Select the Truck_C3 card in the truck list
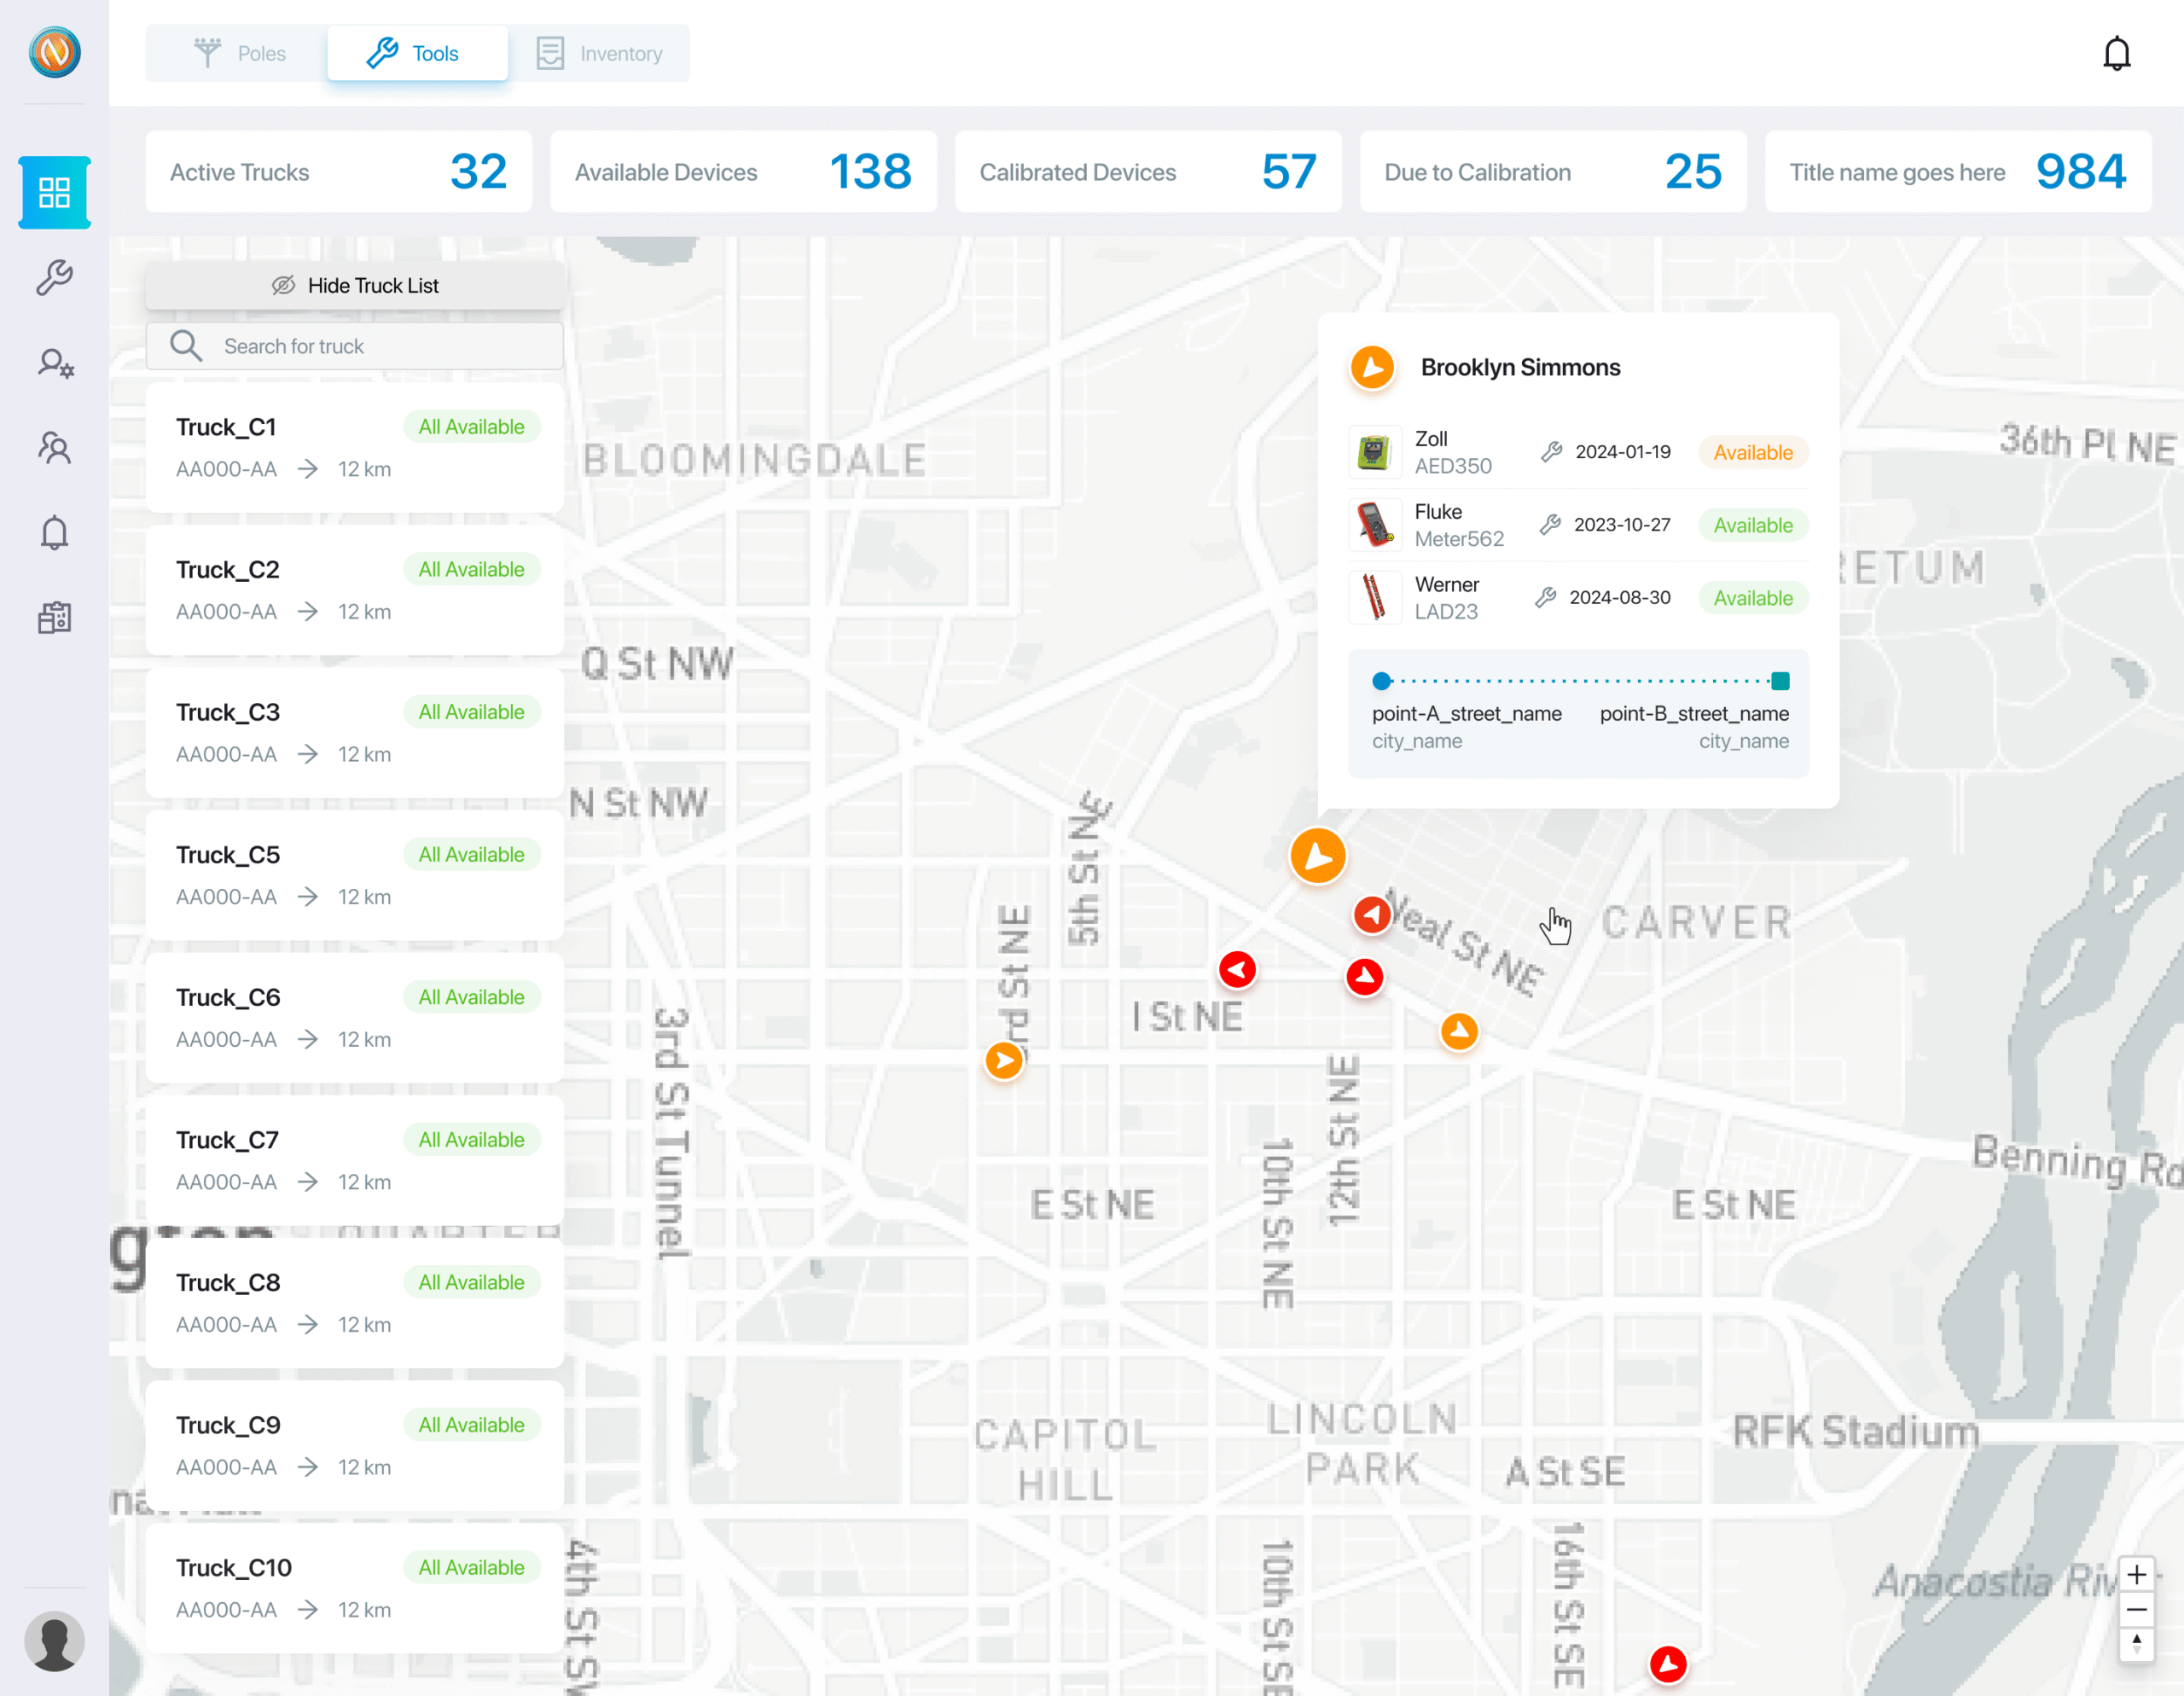 tap(355, 733)
